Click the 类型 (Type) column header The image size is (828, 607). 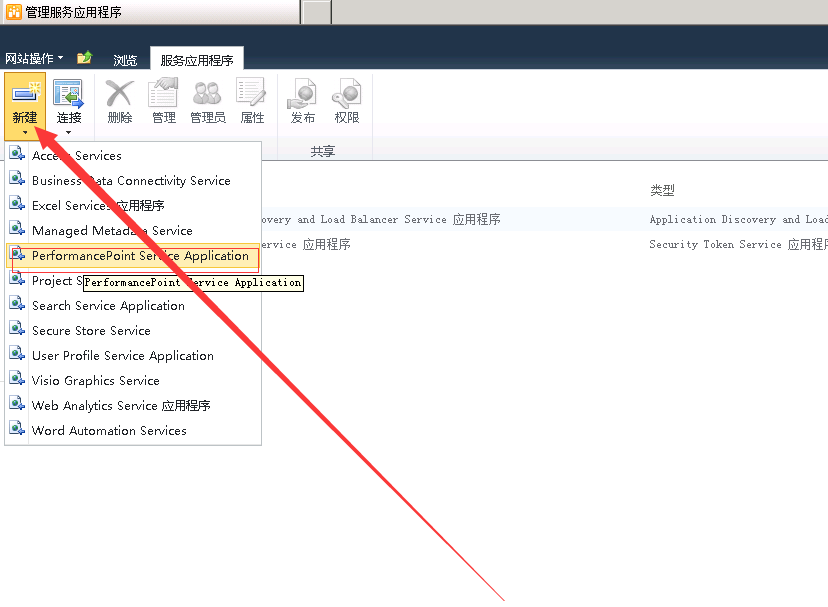[x=662, y=190]
